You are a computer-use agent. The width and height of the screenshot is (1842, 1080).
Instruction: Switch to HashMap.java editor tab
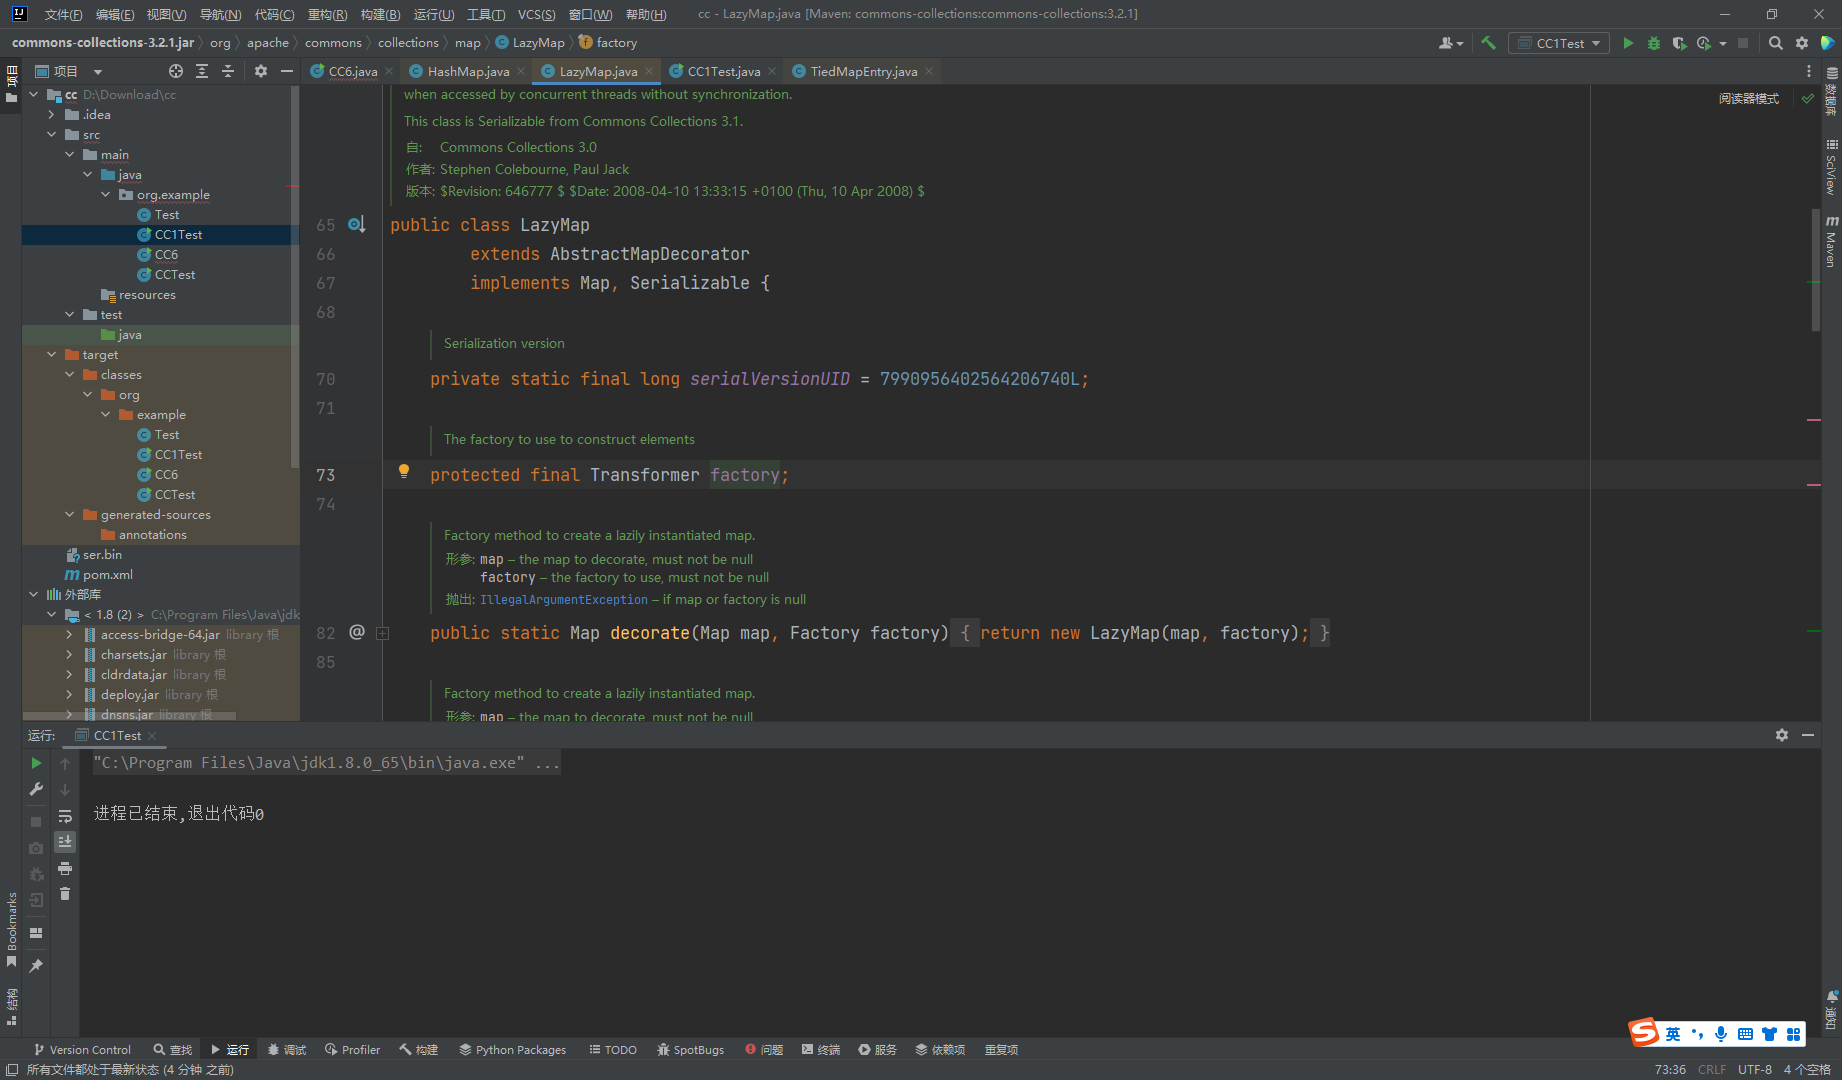(468, 71)
